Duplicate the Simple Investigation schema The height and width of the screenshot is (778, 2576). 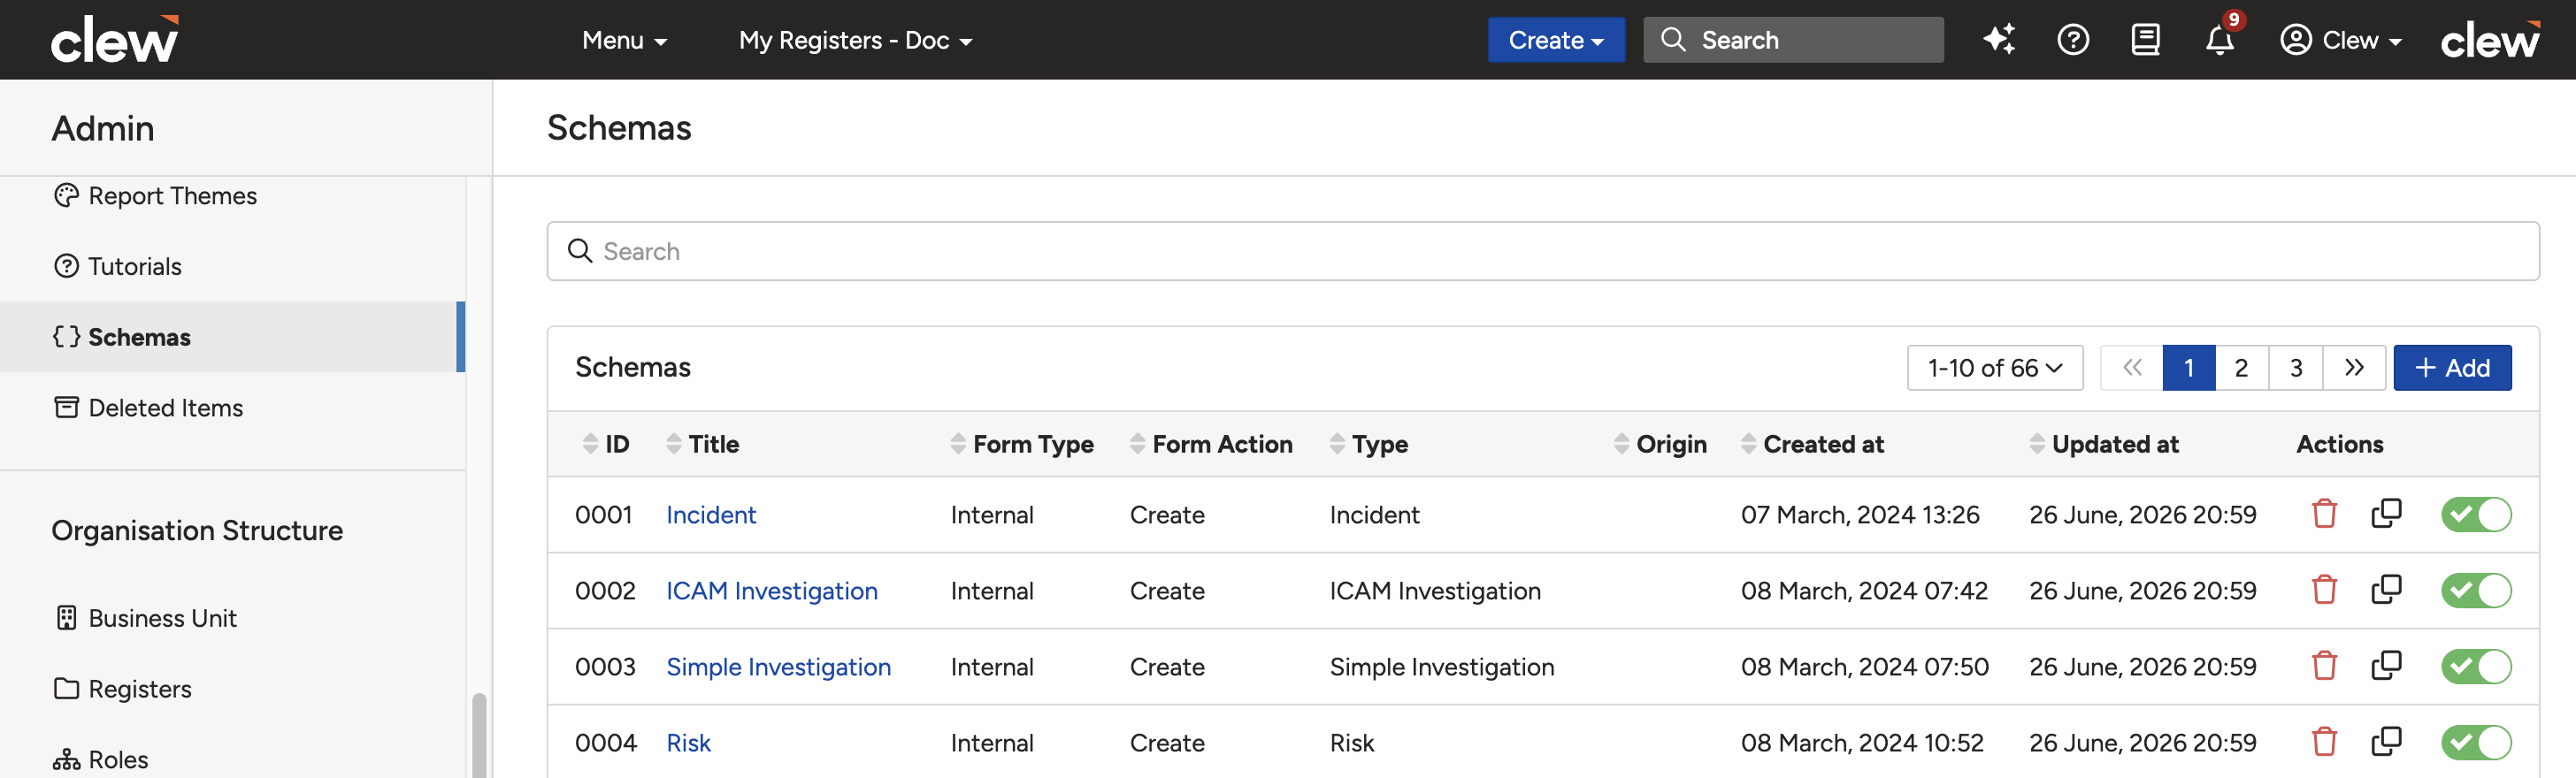coord(2386,666)
